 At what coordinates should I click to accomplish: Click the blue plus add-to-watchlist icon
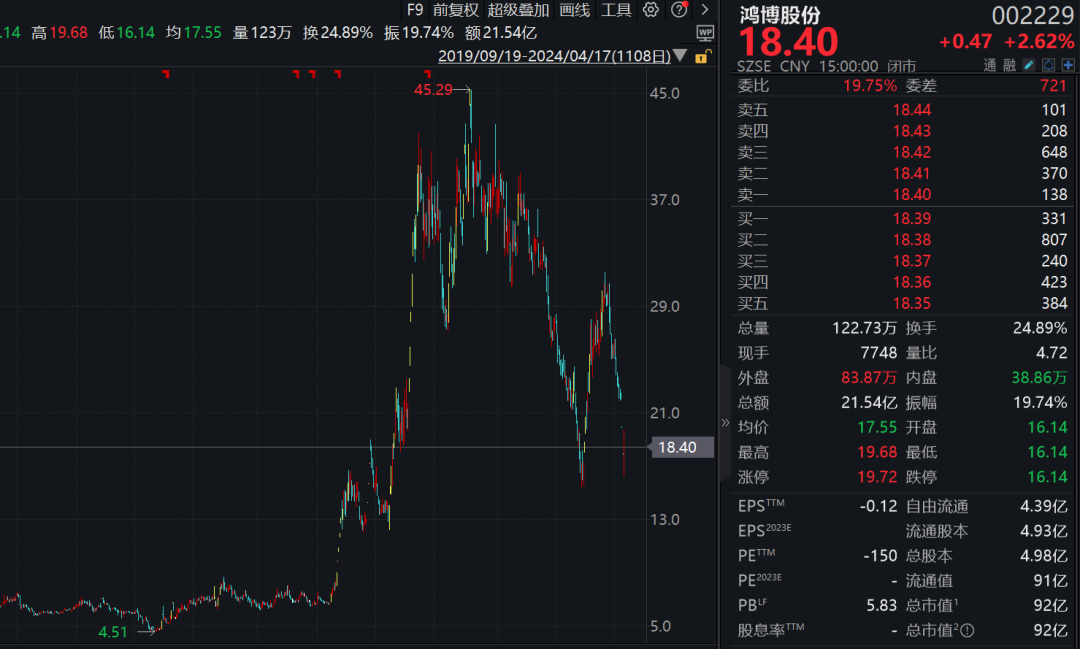(1067, 66)
